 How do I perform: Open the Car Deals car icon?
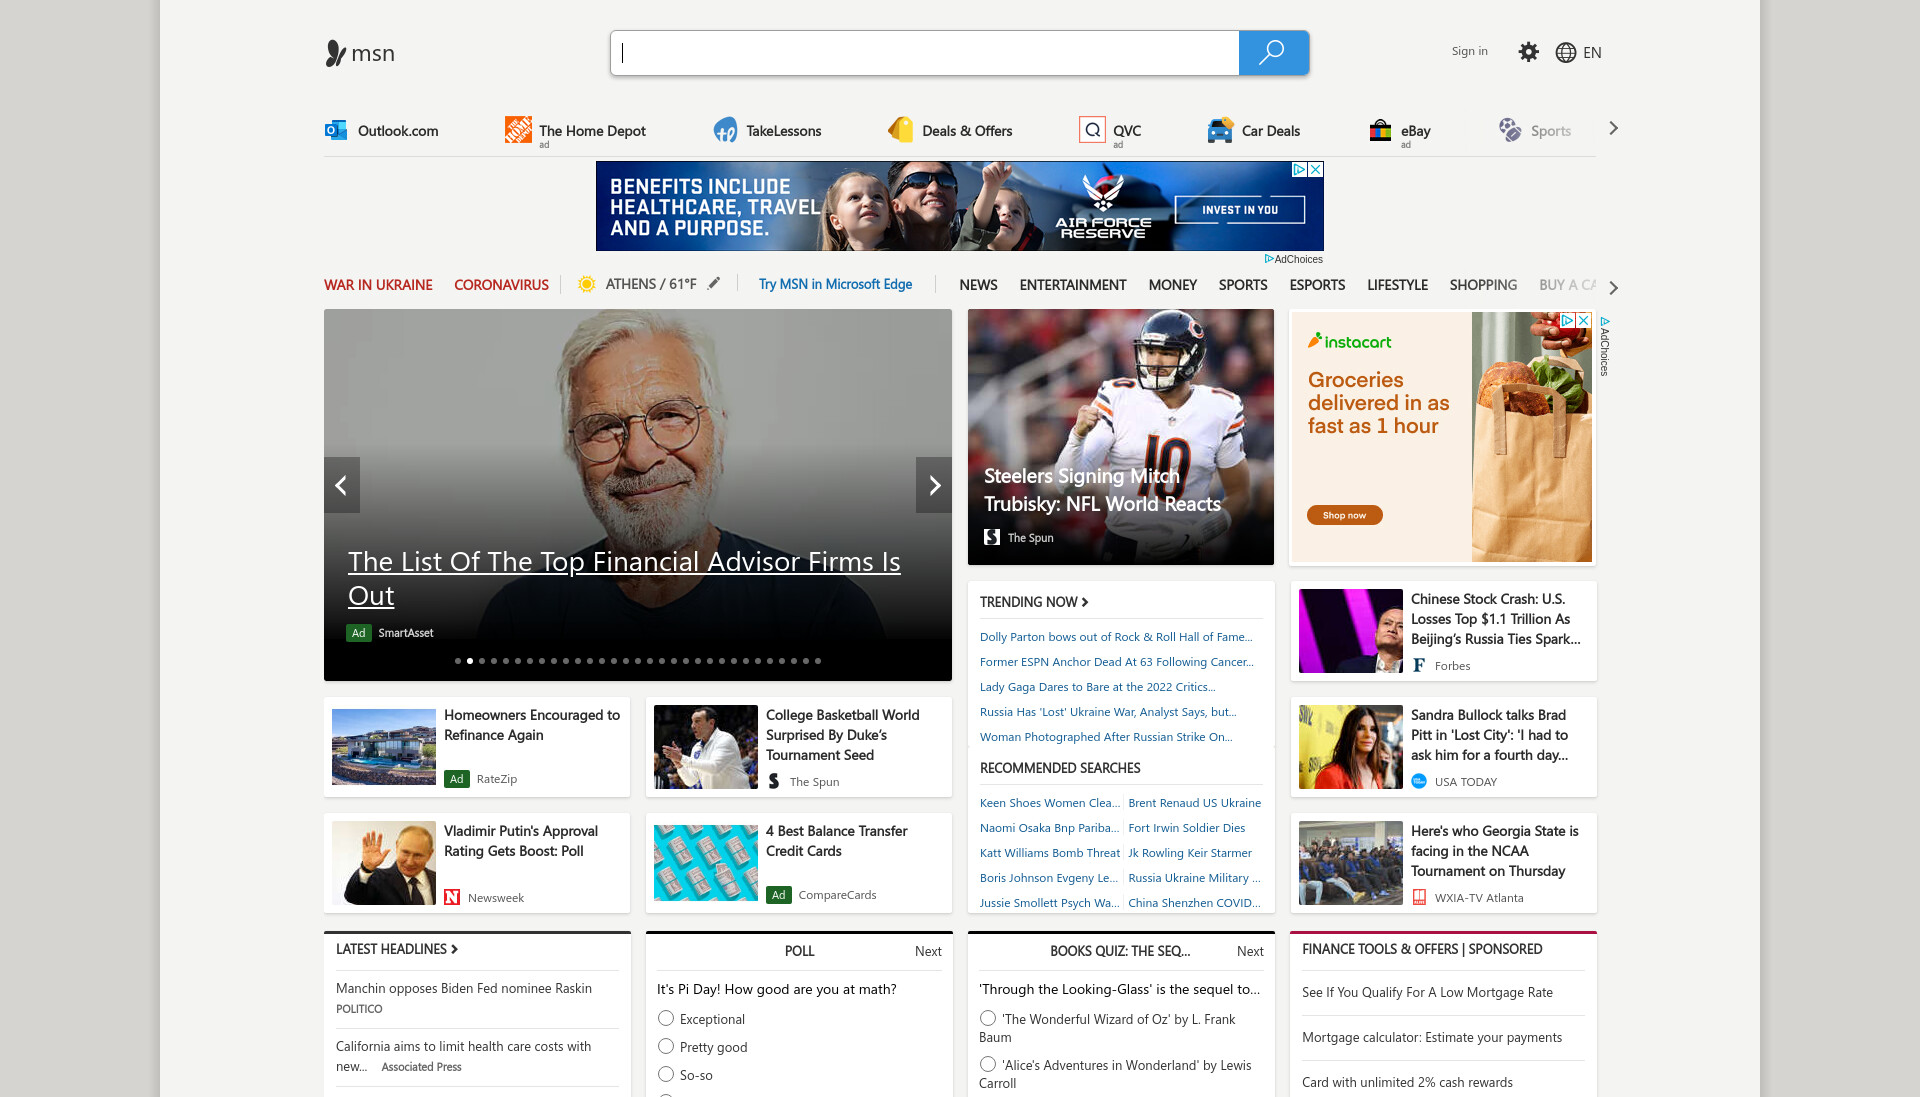coord(1219,130)
